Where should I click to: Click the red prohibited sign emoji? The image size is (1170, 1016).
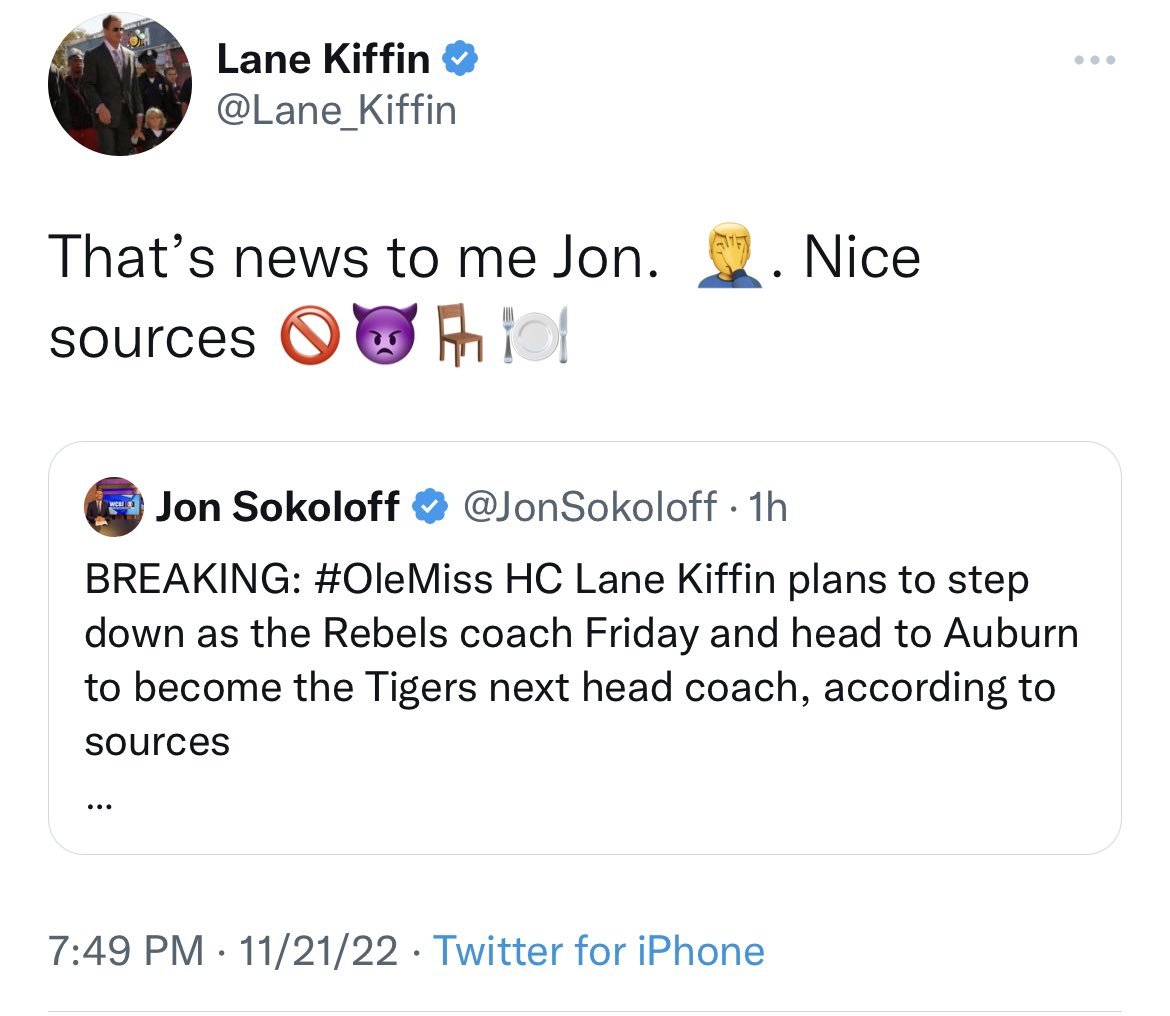[x=310, y=335]
